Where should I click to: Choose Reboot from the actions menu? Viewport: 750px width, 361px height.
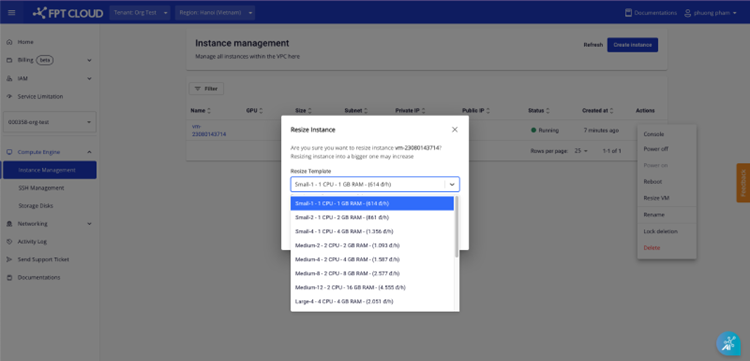[667, 182]
